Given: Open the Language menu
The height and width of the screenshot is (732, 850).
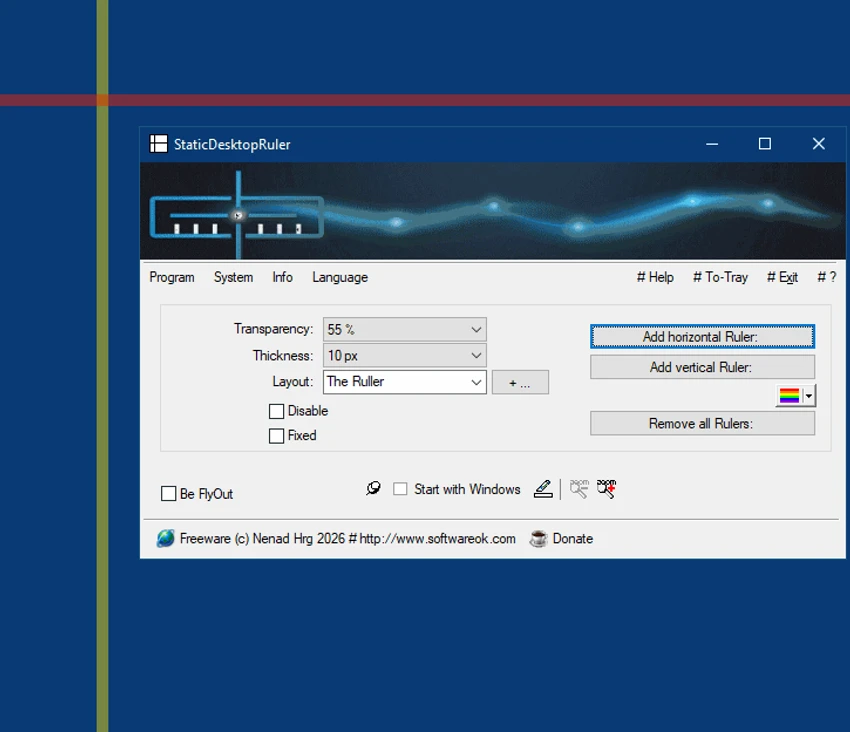Looking at the screenshot, I should (340, 277).
